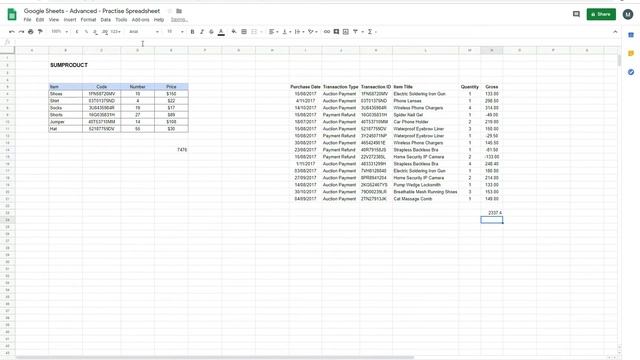This screenshot has width=640, height=360.
Task: Decrease decimal places
Action: (95, 31)
